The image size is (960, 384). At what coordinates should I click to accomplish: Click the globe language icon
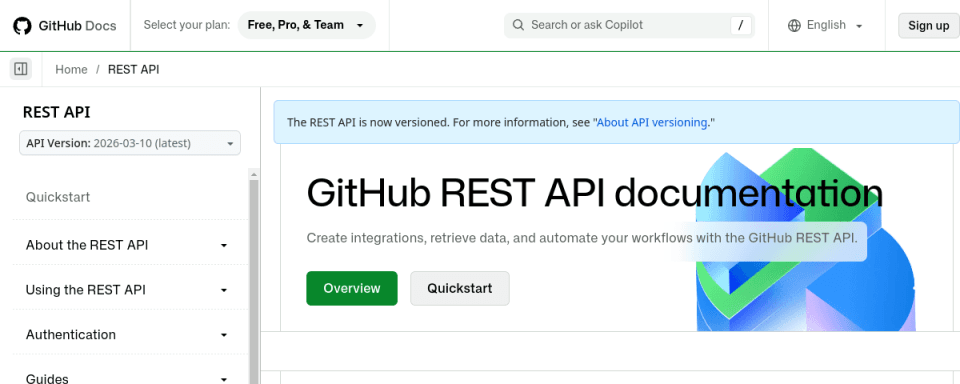point(794,26)
